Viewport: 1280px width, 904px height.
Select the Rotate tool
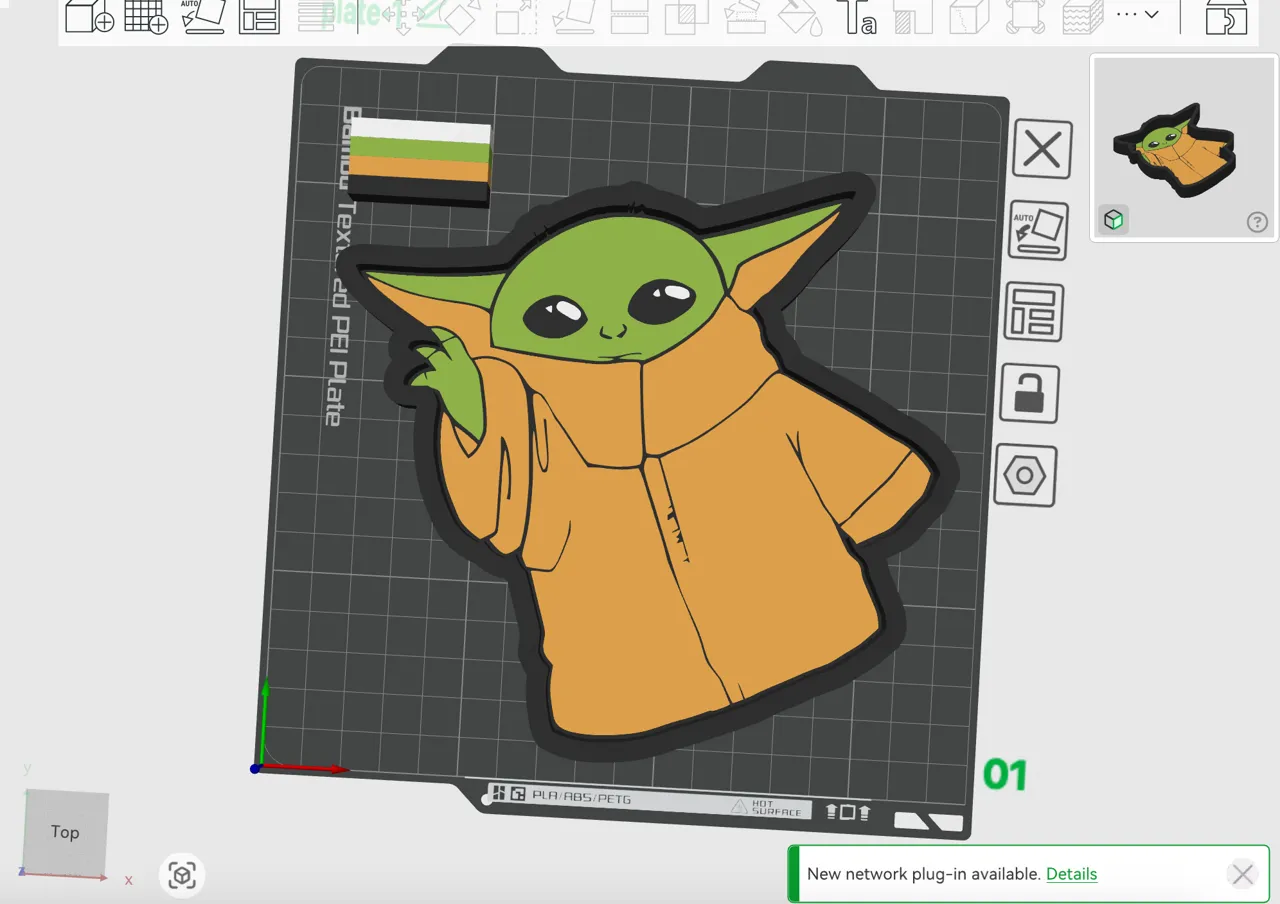[x=459, y=16]
